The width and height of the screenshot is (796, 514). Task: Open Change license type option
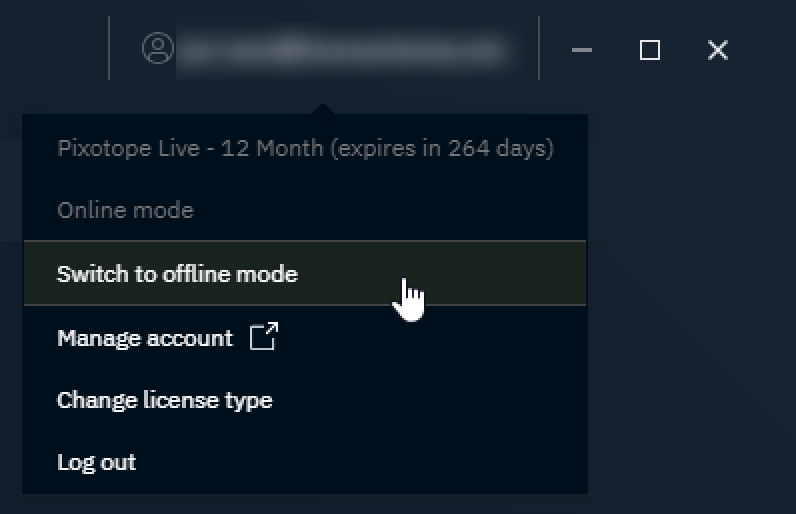tap(164, 400)
